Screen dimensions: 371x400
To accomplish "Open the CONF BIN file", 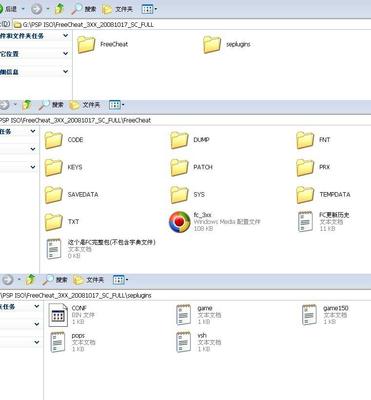I will [x=68, y=315].
